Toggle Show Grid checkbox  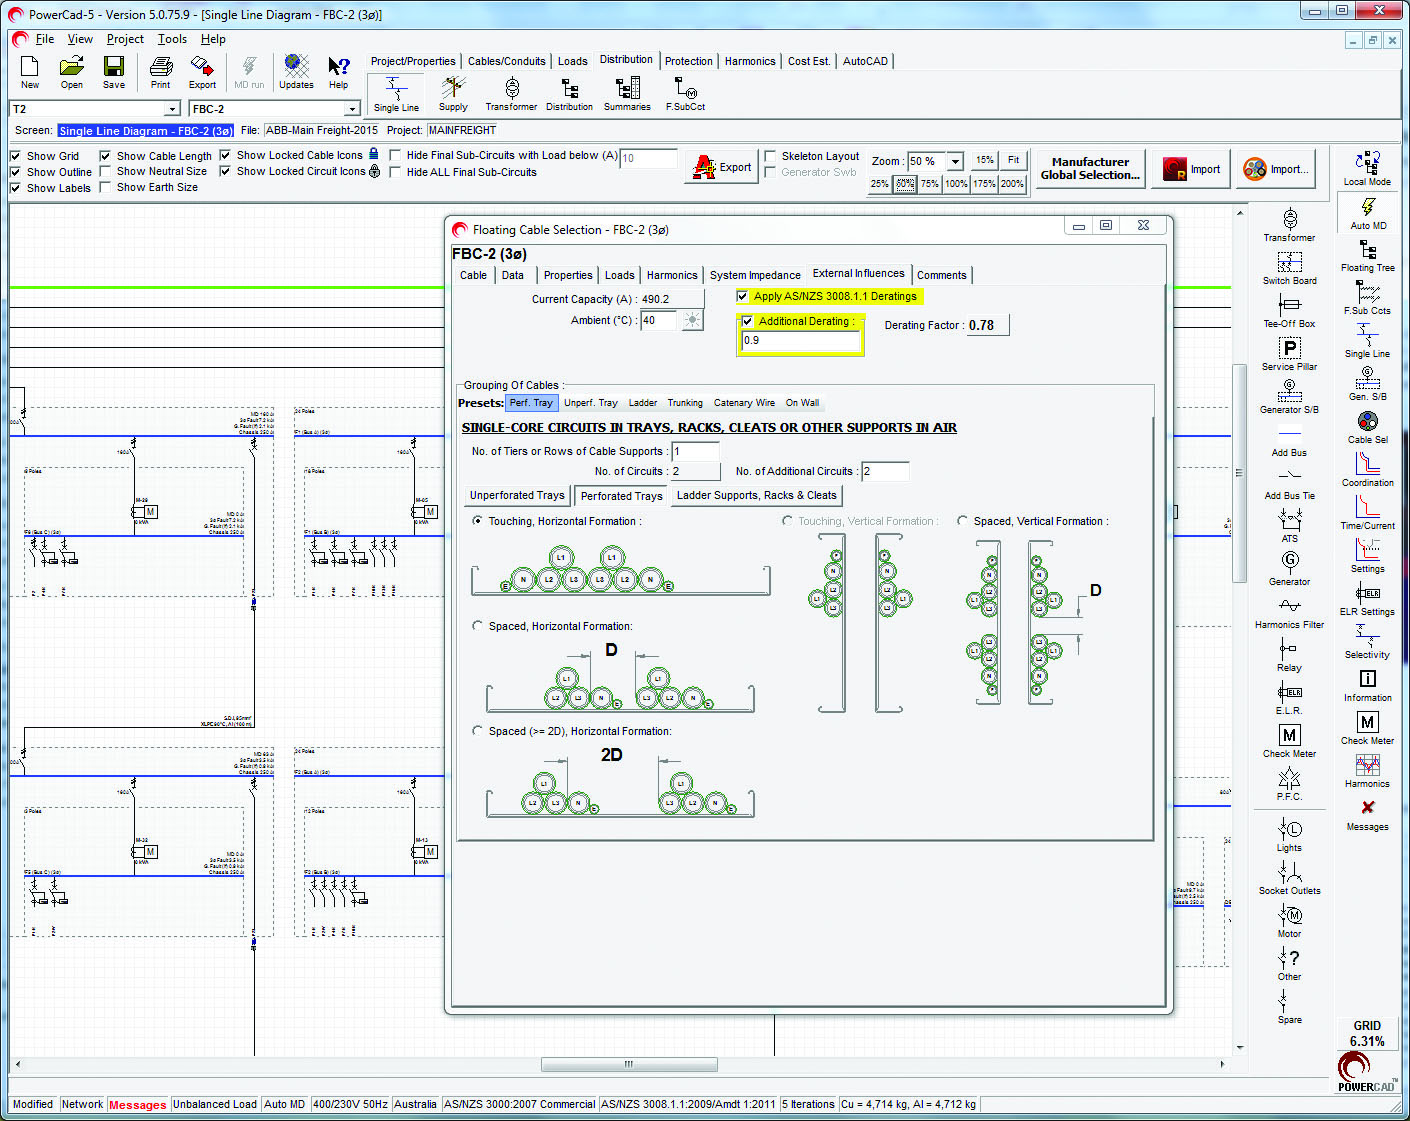(16, 156)
